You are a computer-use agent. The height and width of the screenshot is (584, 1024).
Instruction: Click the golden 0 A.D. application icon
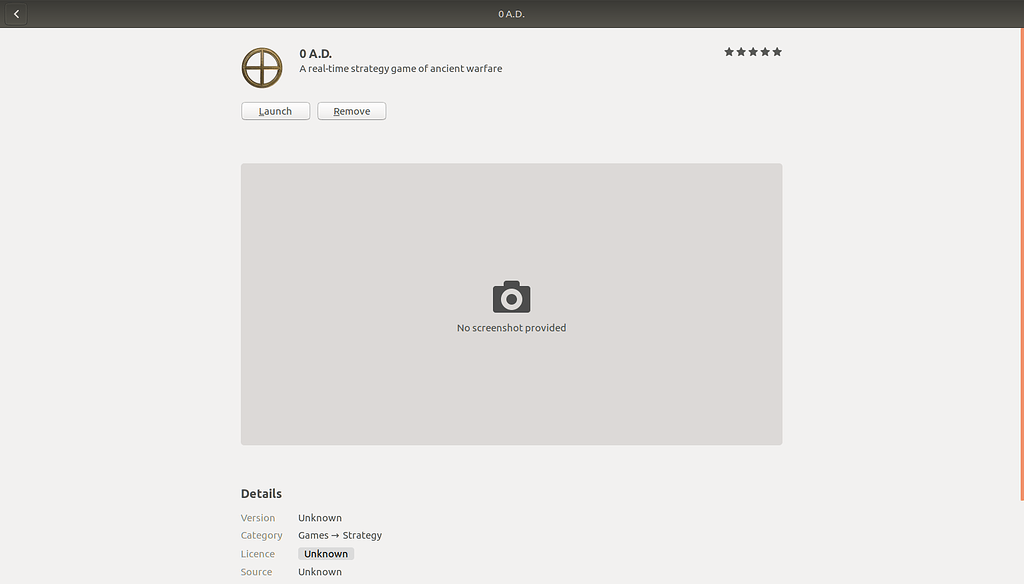tap(262, 68)
